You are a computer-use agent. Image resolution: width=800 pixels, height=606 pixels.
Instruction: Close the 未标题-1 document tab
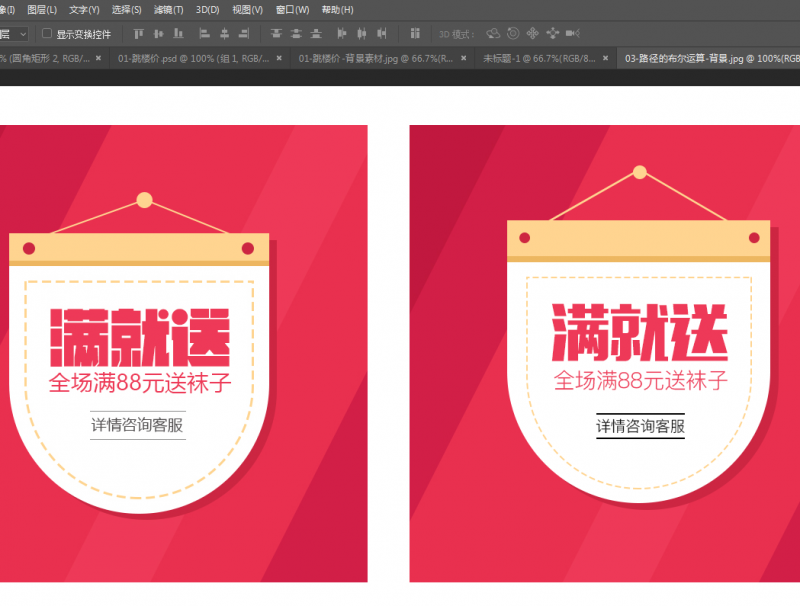coord(603,59)
